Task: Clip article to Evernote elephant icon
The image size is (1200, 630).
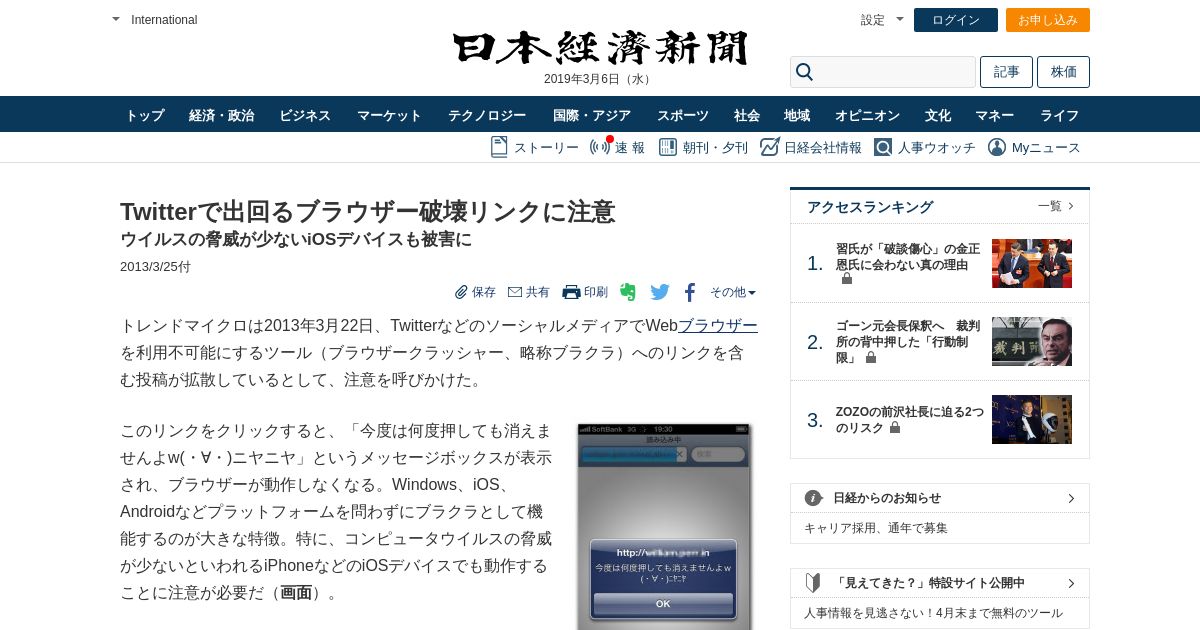Action: point(628,292)
